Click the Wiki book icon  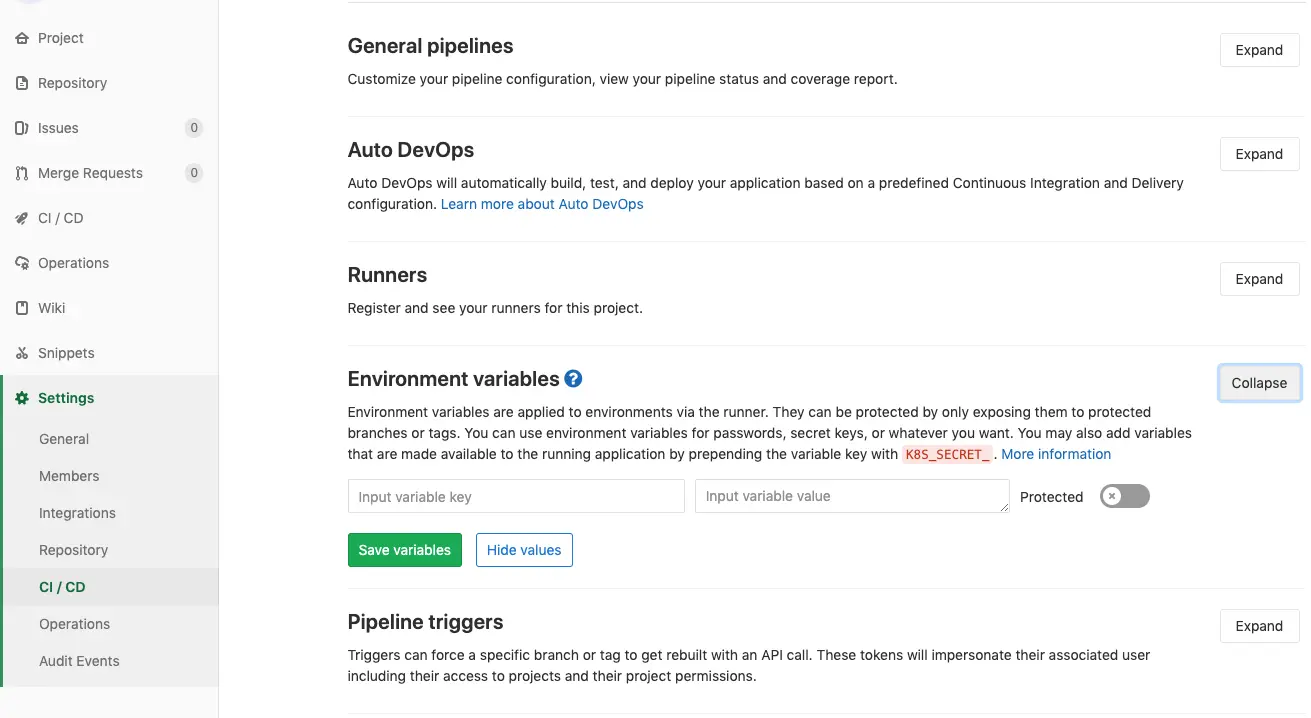click(22, 308)
